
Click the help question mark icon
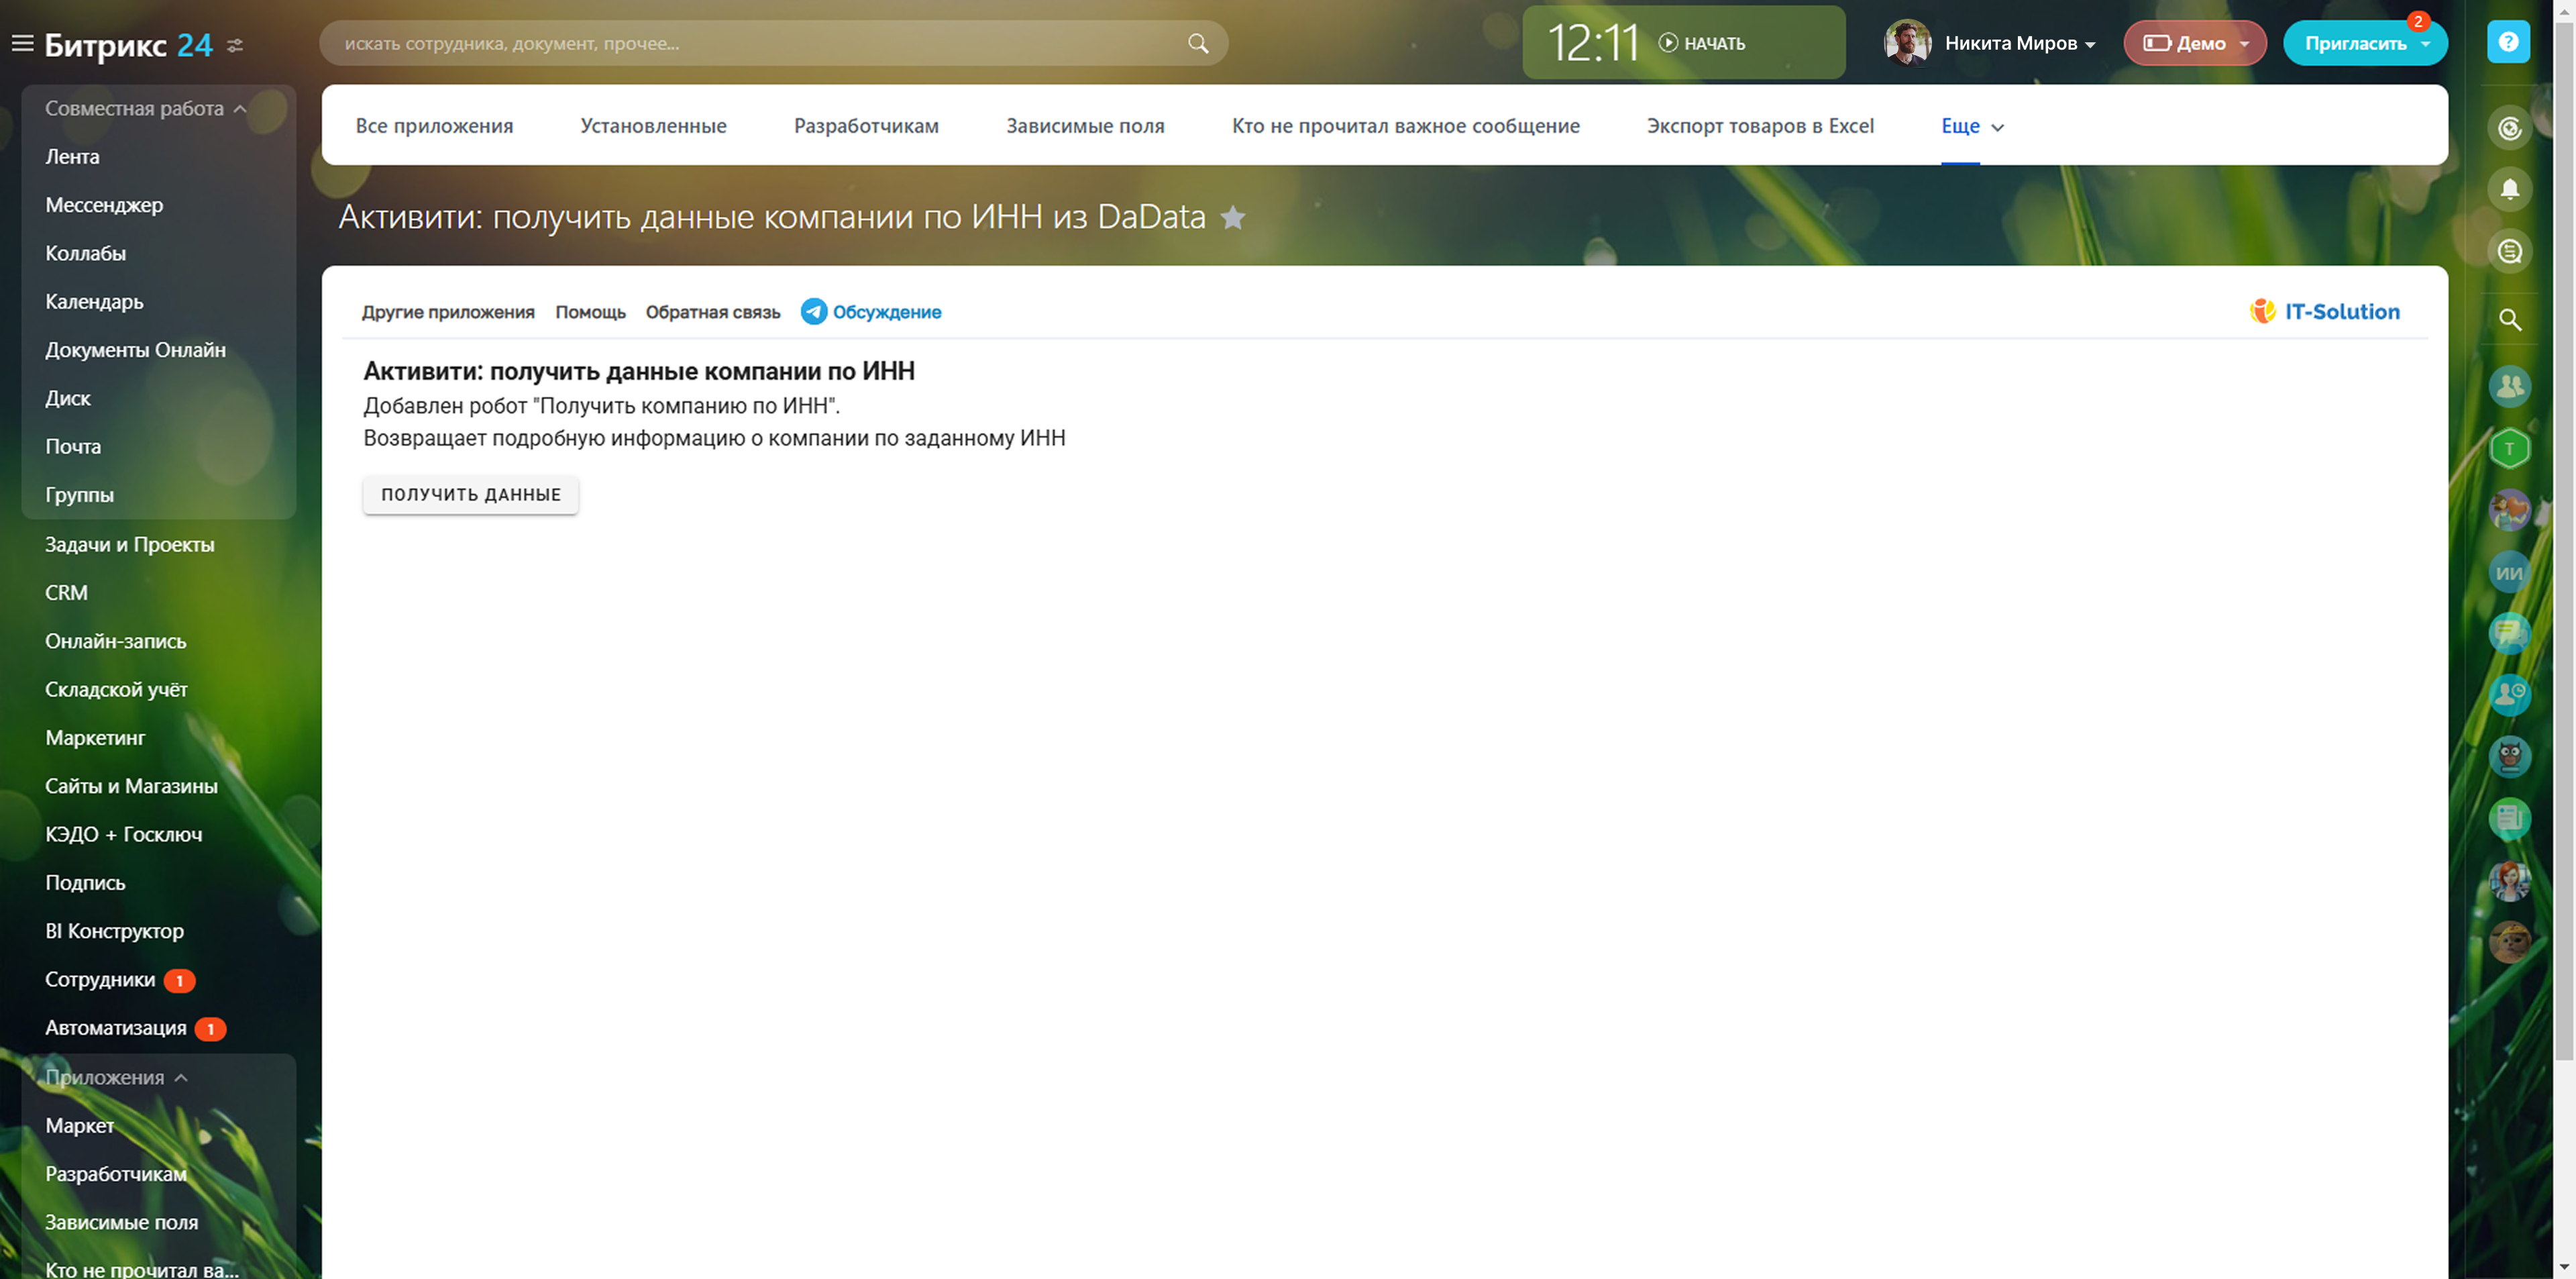point(2507,42)
